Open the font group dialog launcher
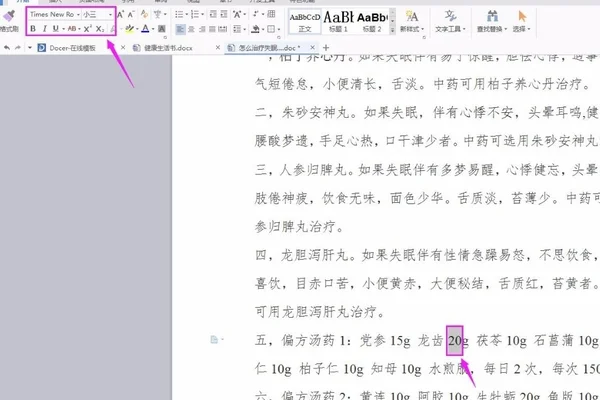 tap(165, 37)
